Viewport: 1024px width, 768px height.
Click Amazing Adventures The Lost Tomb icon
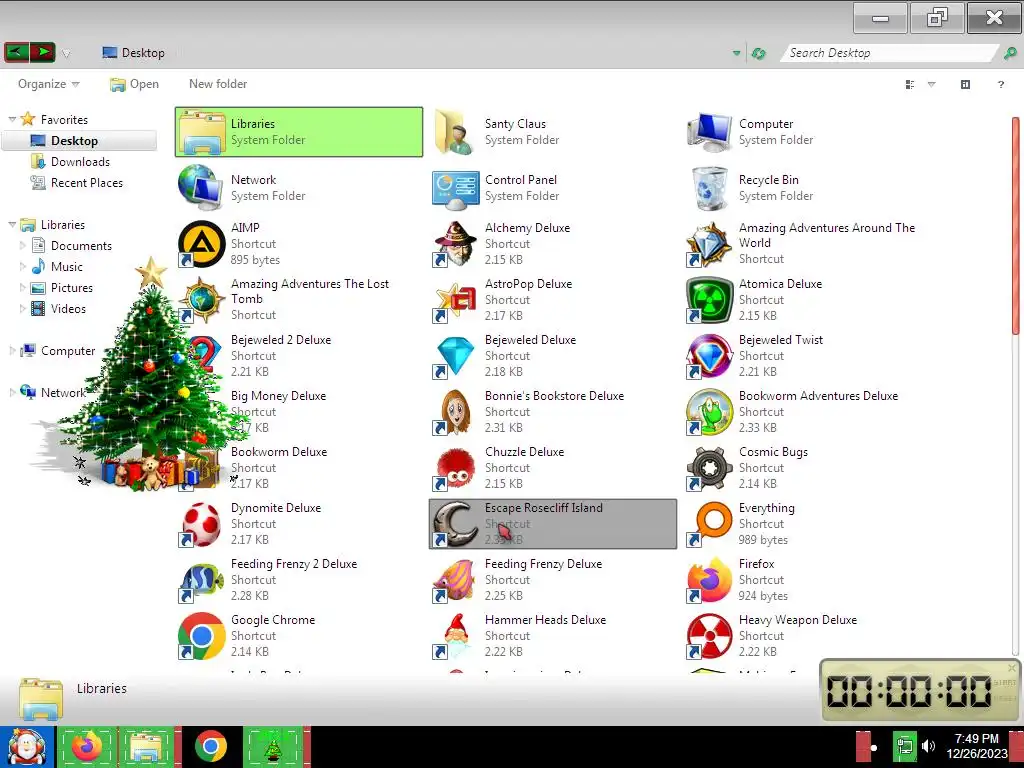[x=202, y=300]
